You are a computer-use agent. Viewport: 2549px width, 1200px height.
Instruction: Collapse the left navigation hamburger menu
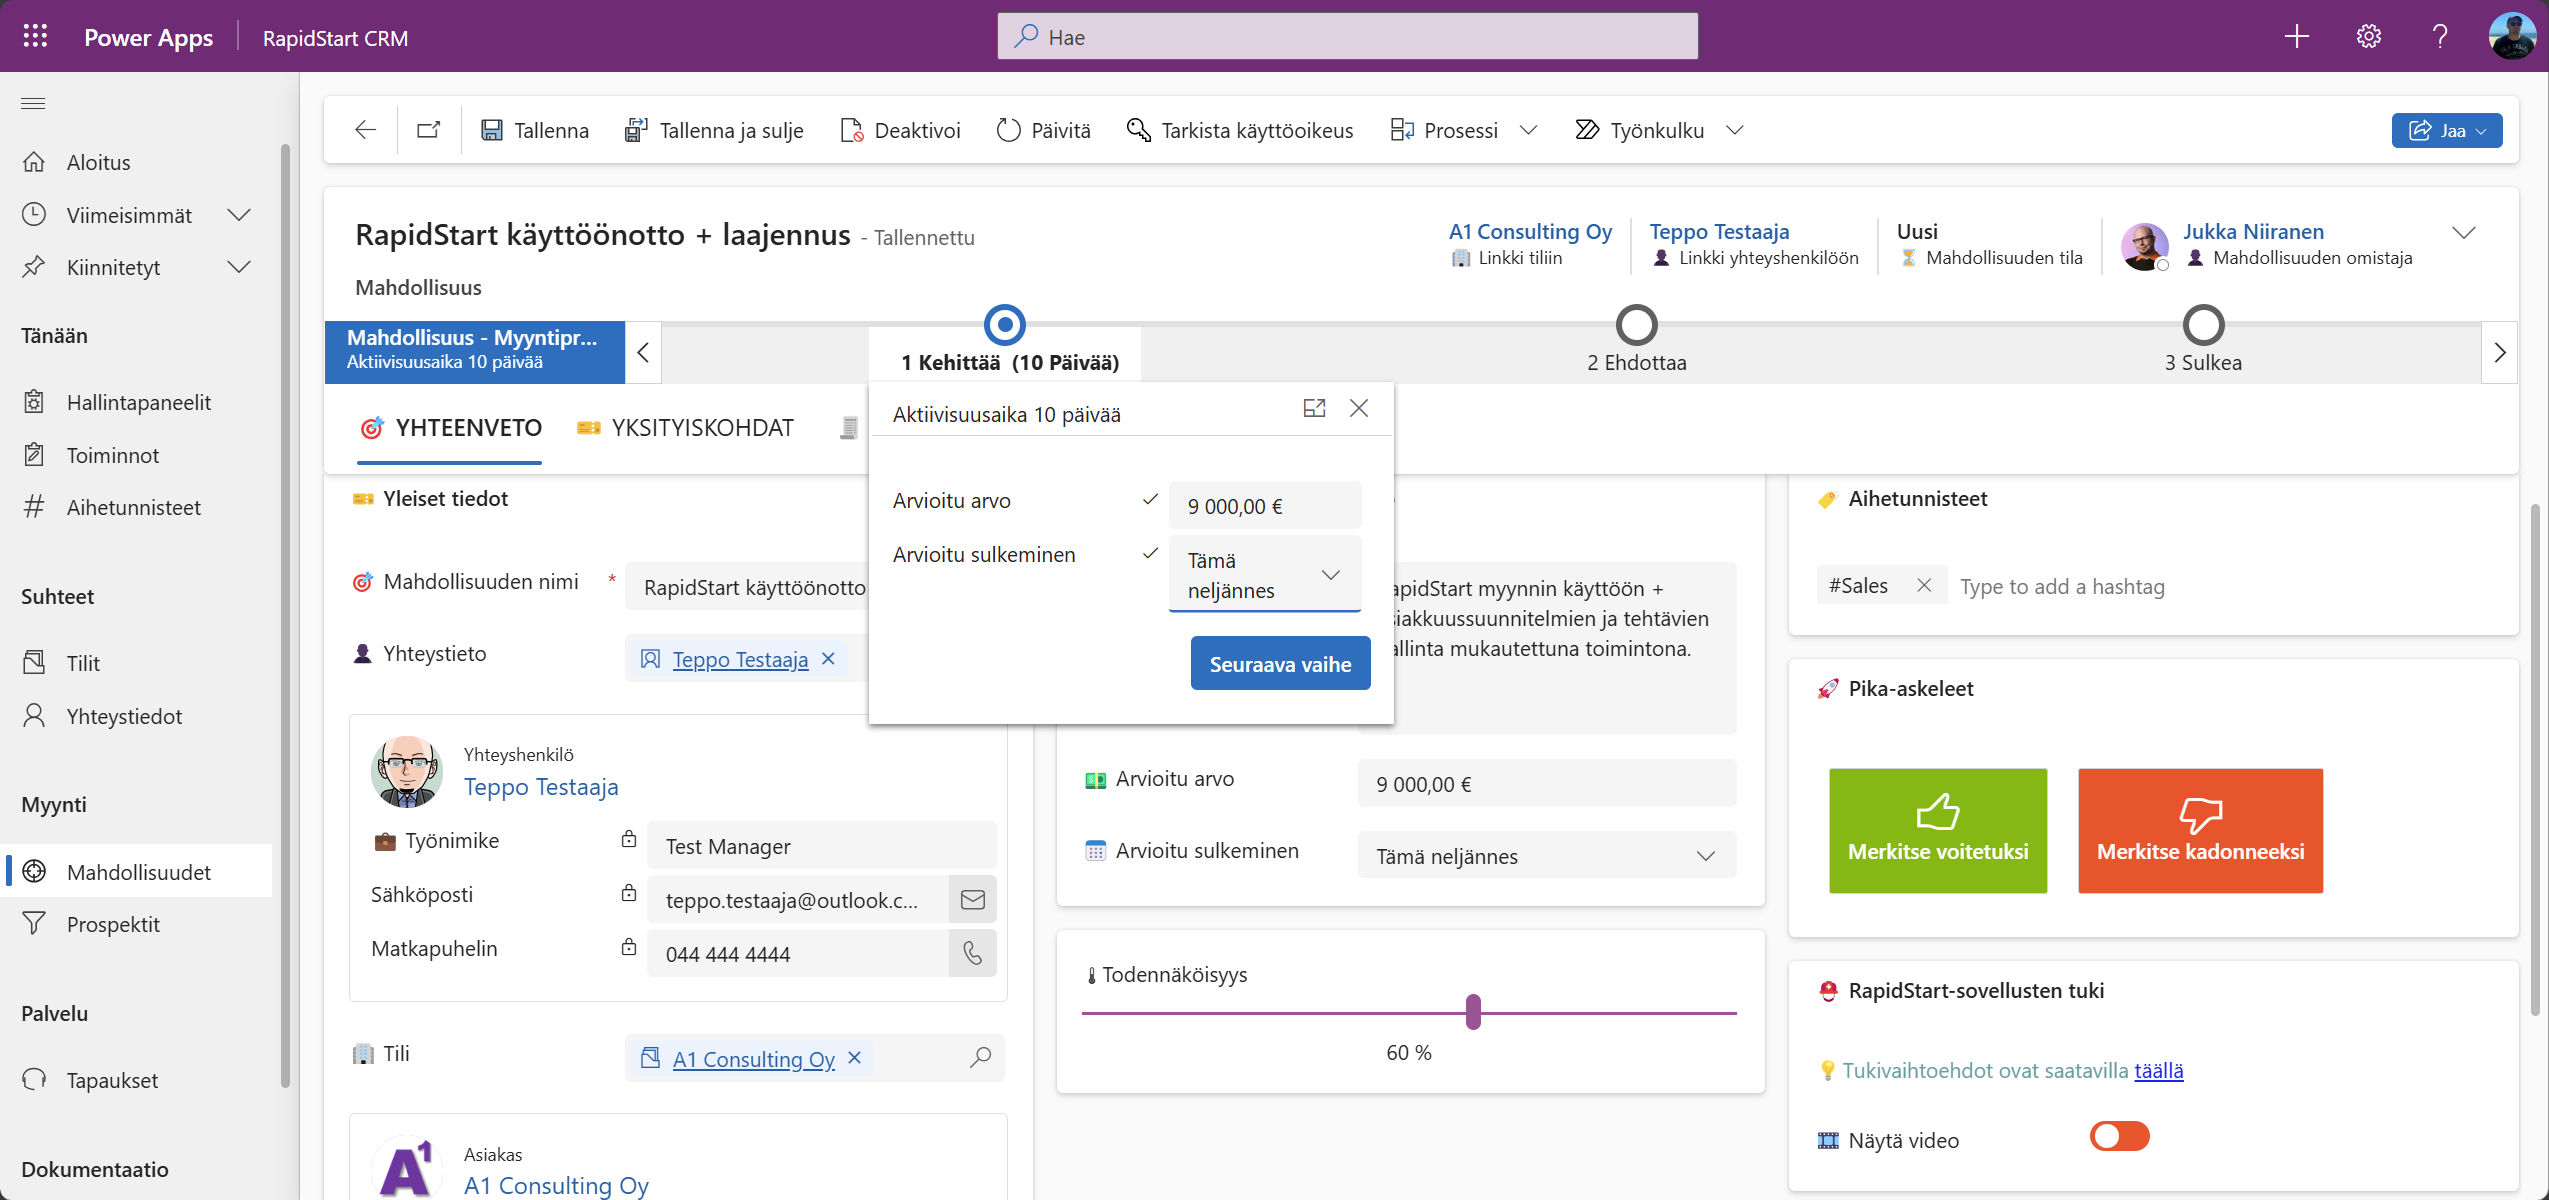coord(33,103)
